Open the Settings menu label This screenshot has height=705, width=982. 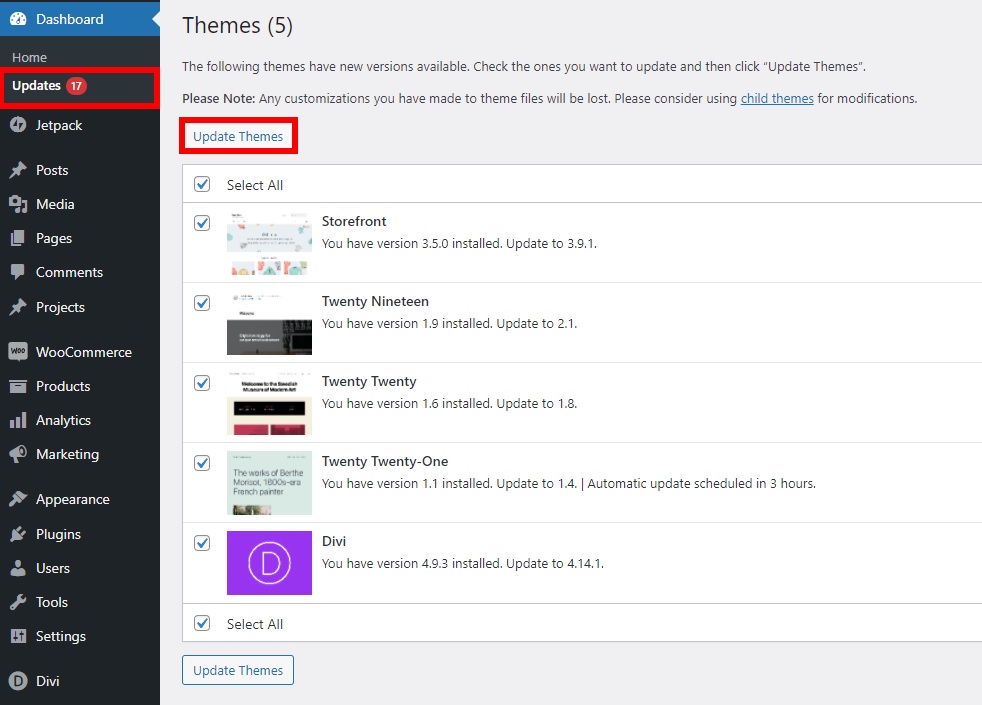tap(61, 636)
